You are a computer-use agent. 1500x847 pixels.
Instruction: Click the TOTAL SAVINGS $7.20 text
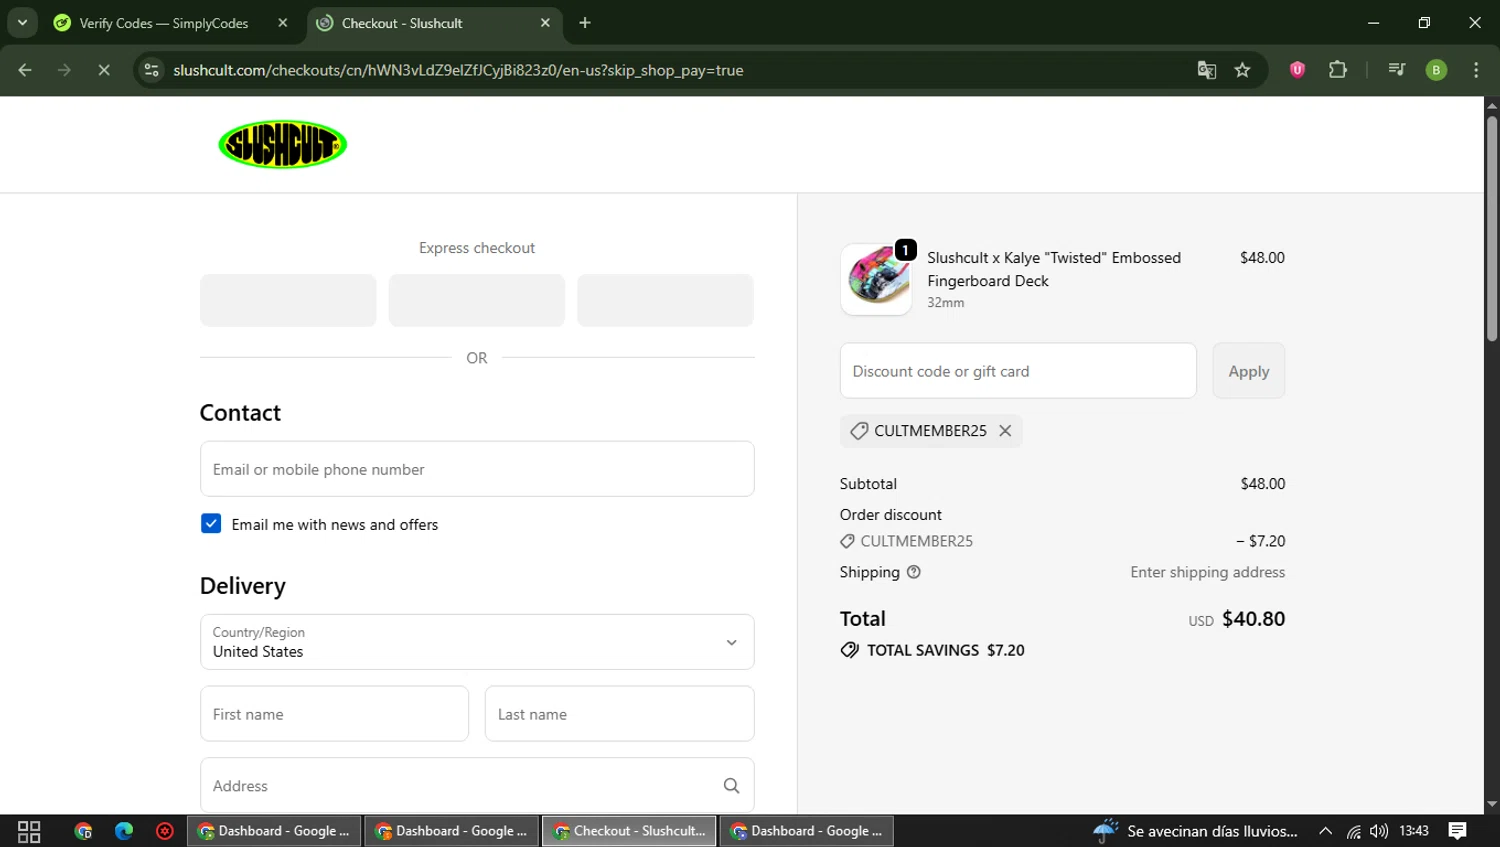(x=946, y=650)
